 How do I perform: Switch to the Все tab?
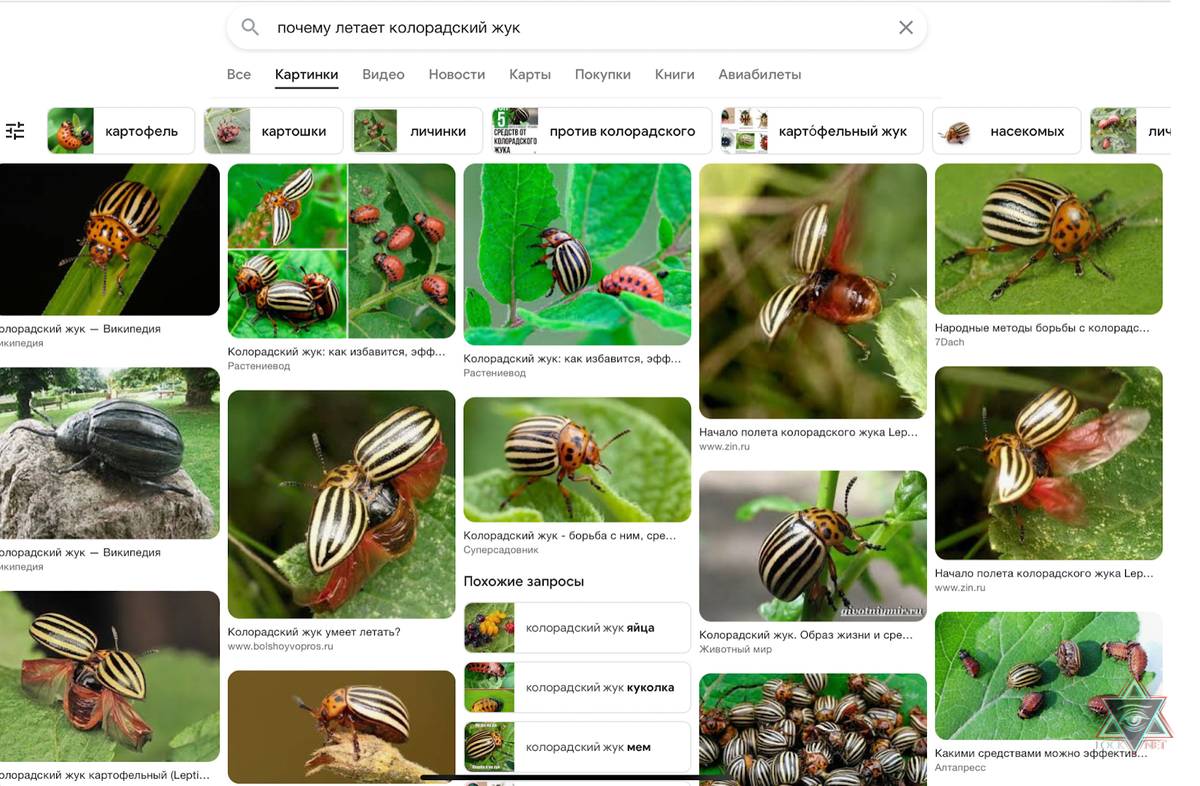[239, 74]
